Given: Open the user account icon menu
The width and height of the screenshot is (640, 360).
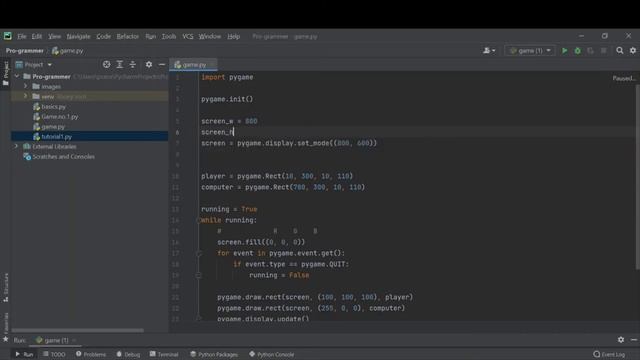Looking at the screenshot, I should (489, 51).
